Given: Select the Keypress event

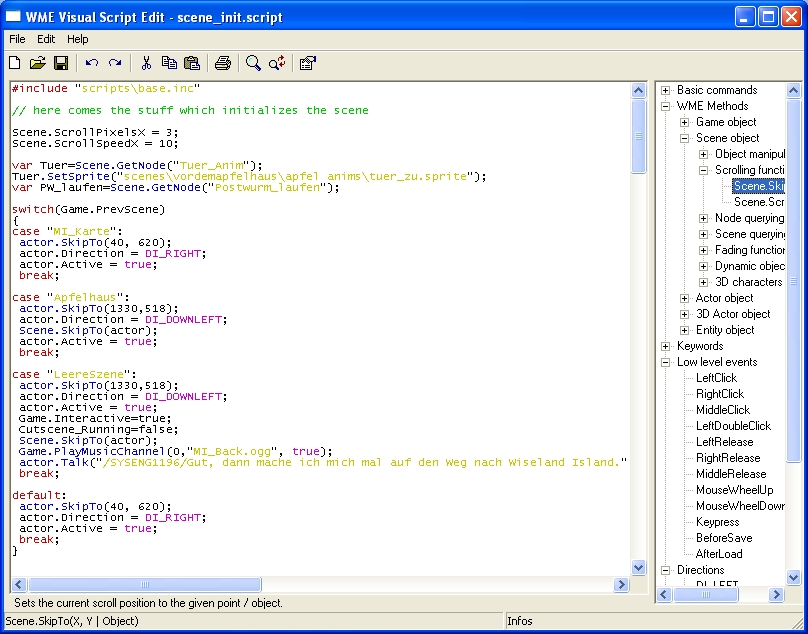Looking at the screenshot, I should (x=717, y=522).
